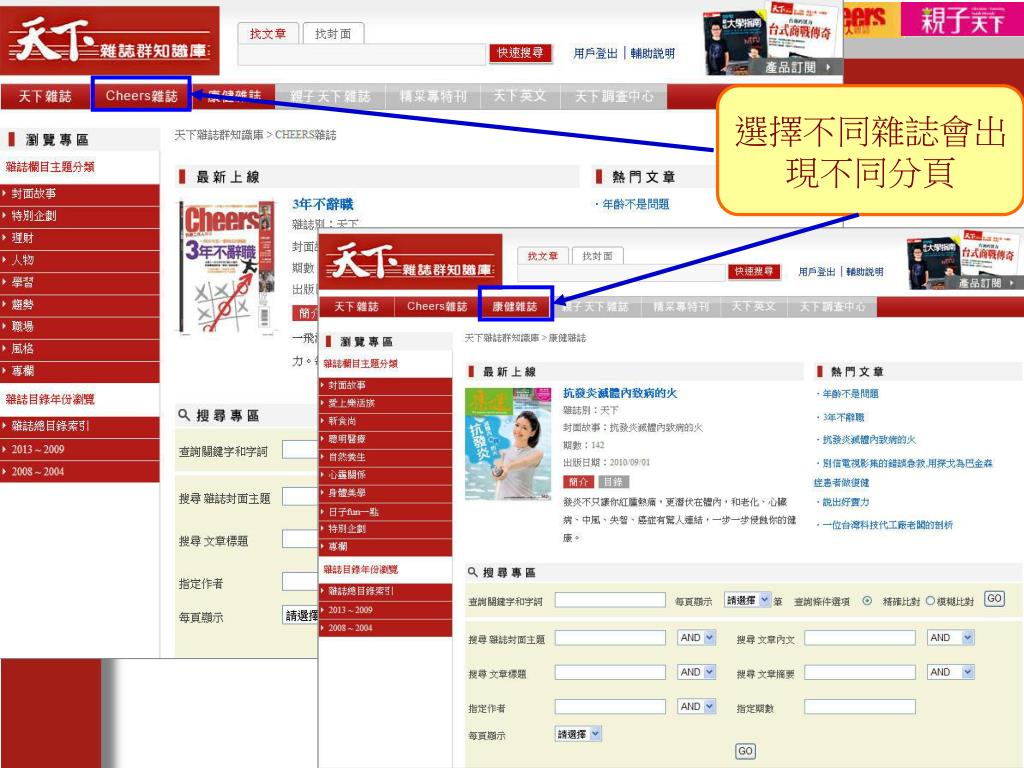Select 模糊比對 radio button
The image size is (1024, 768).
931,601
